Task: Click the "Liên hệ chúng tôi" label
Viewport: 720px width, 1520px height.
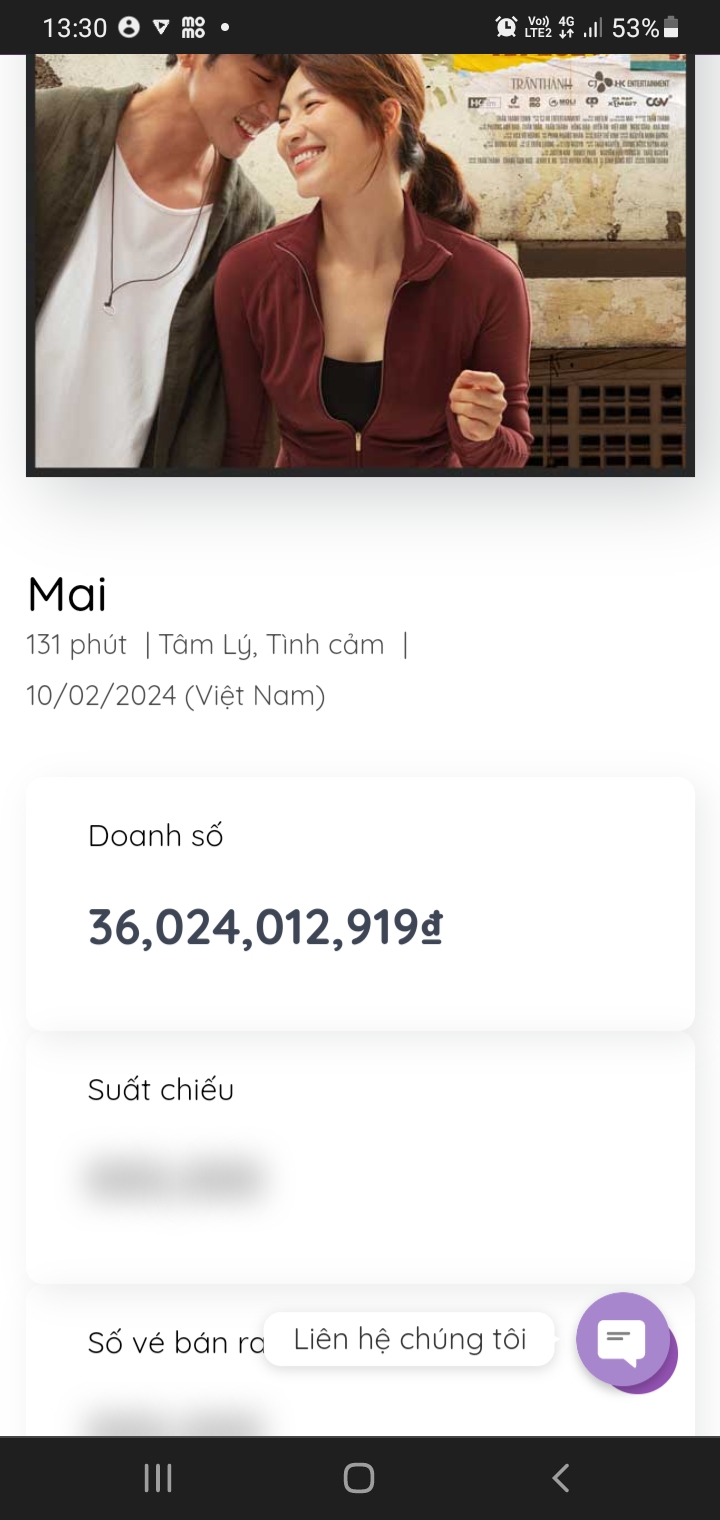Action: point(409,1339)
